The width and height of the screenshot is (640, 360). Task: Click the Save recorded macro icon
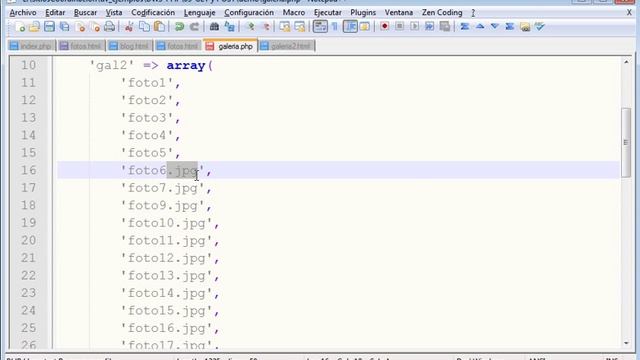pos(445,27)
